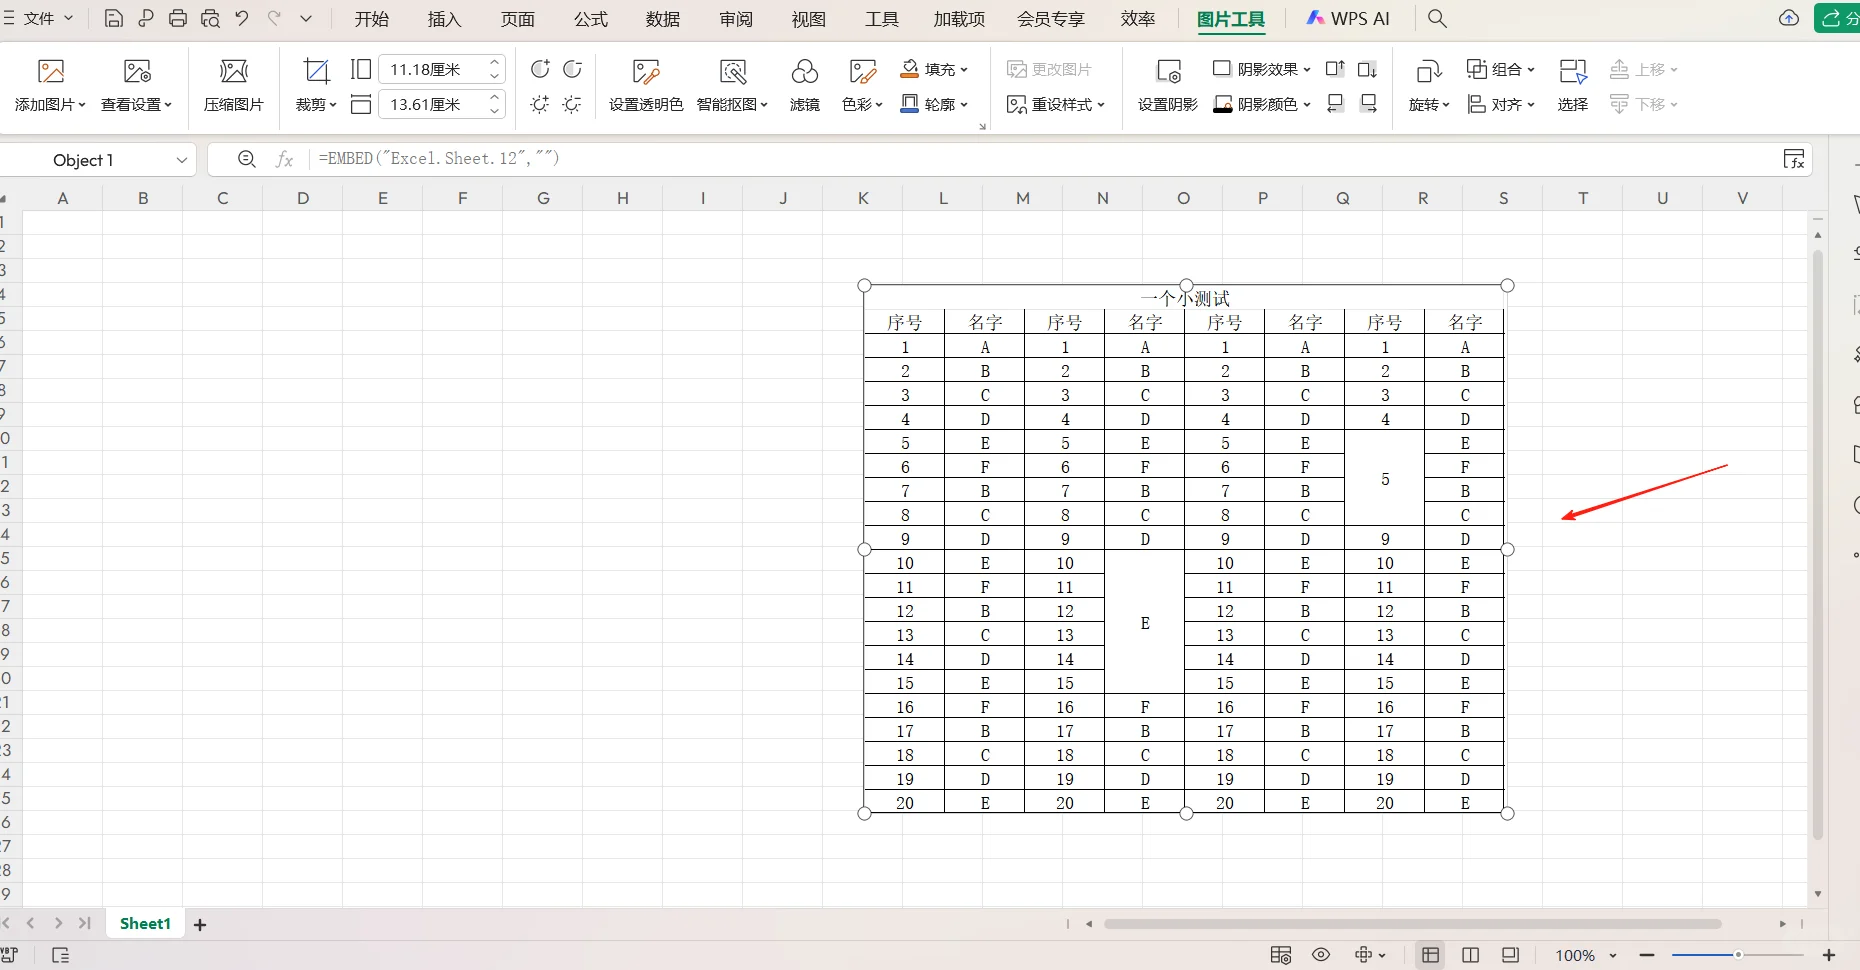The image size is (1860, 970).
Task: Click the search magnifier in the menu bar
Action: 1437,19
